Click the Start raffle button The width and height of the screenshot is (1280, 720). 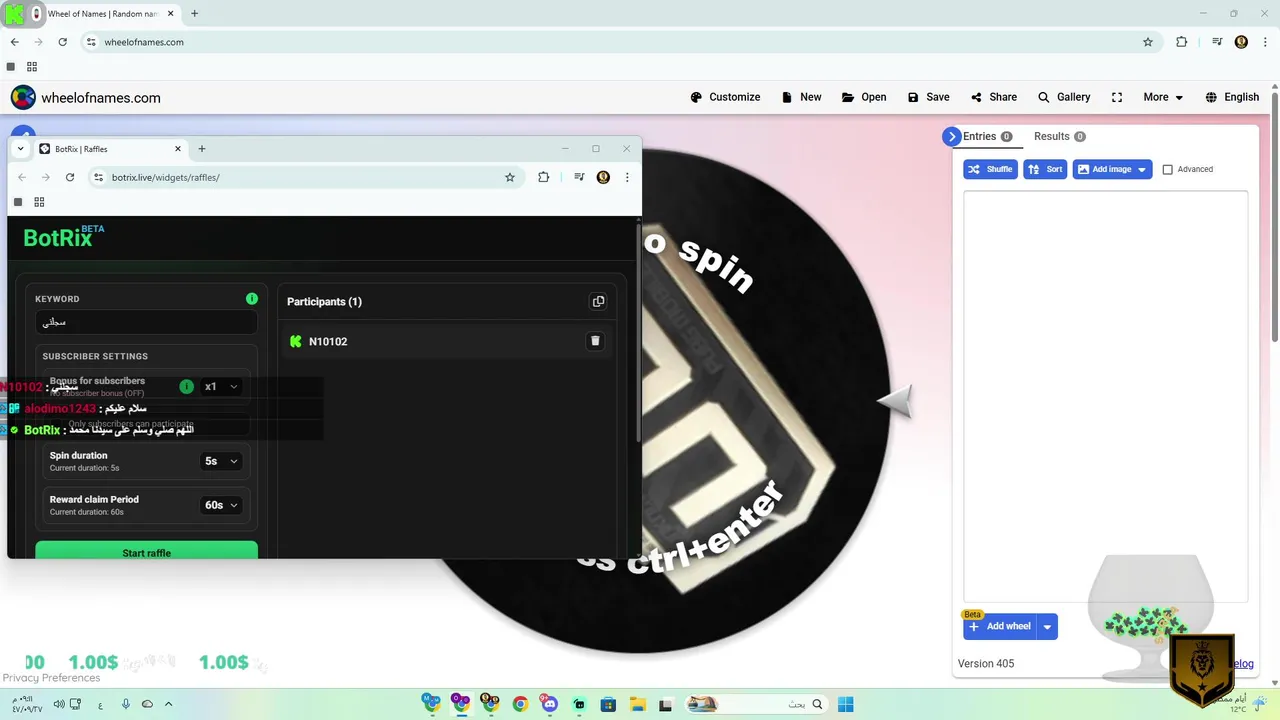pyautogui.click(x=146, y=552)
